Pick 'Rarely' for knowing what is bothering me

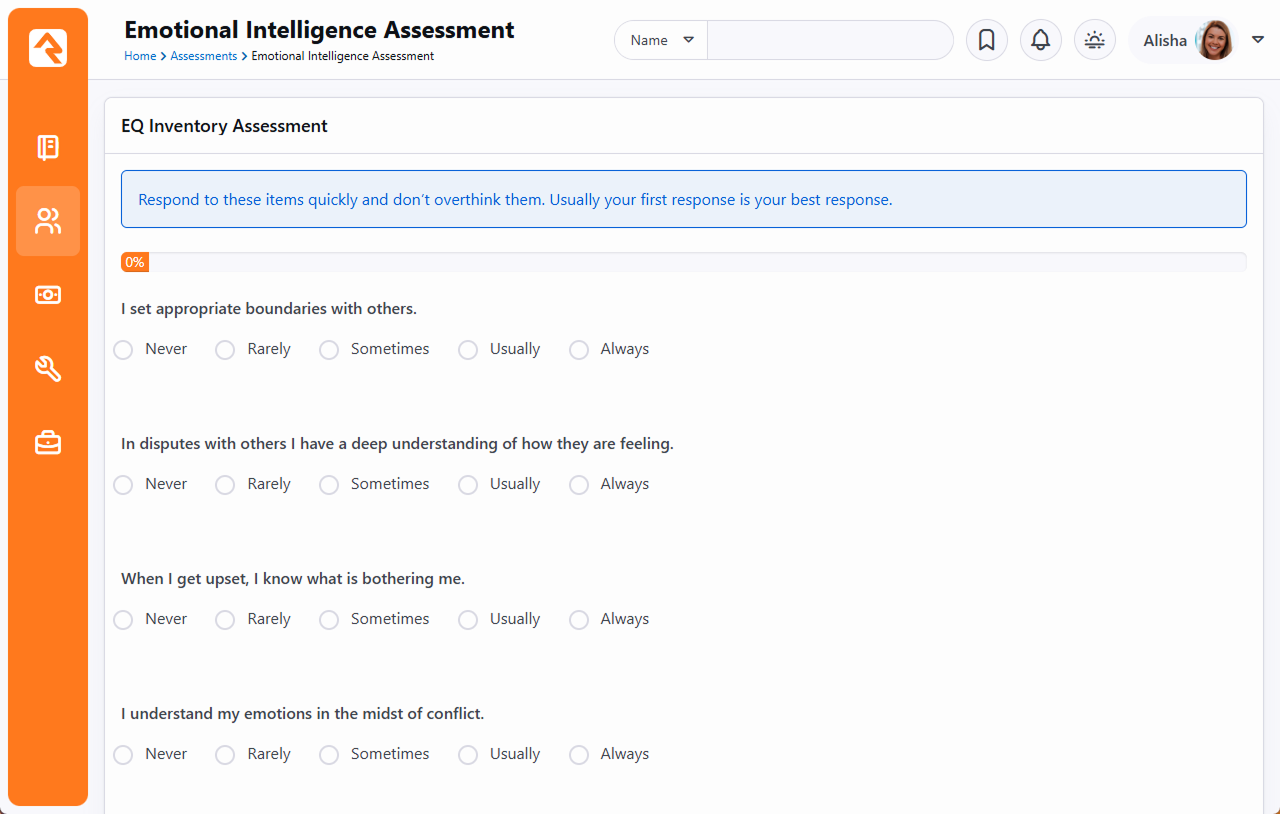225,620
